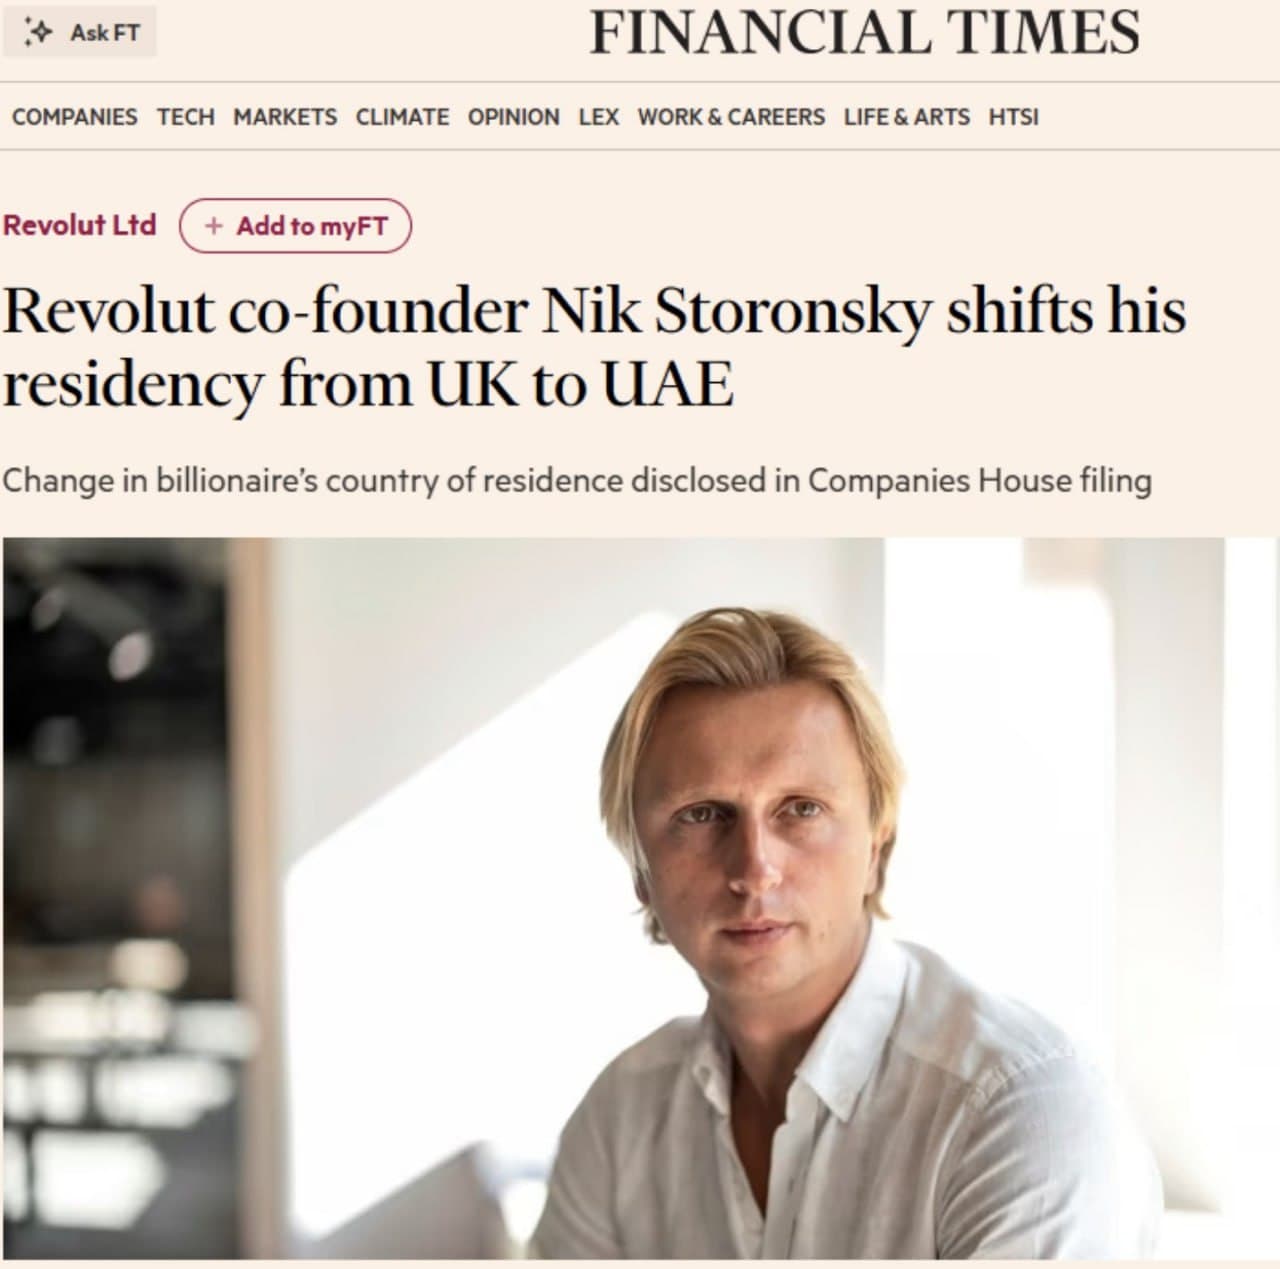Click the article's lead image to enlarge
Screen dimensions: 1280x1269
point(640,900)
